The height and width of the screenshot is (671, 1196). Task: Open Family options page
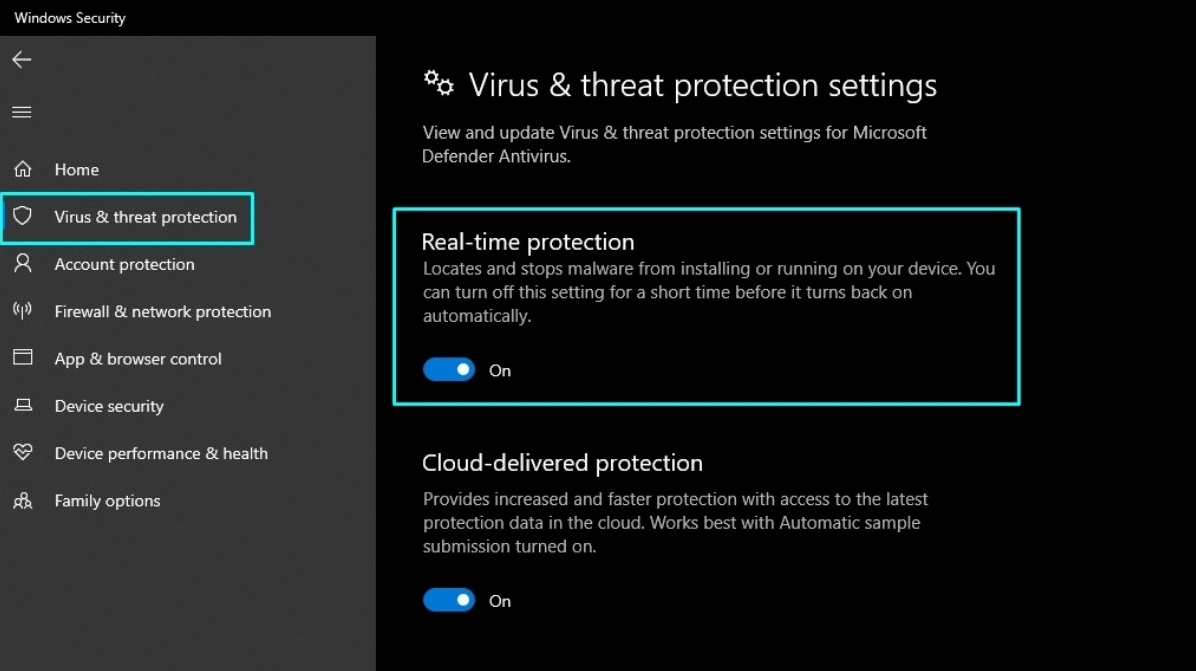coord(107,501)
